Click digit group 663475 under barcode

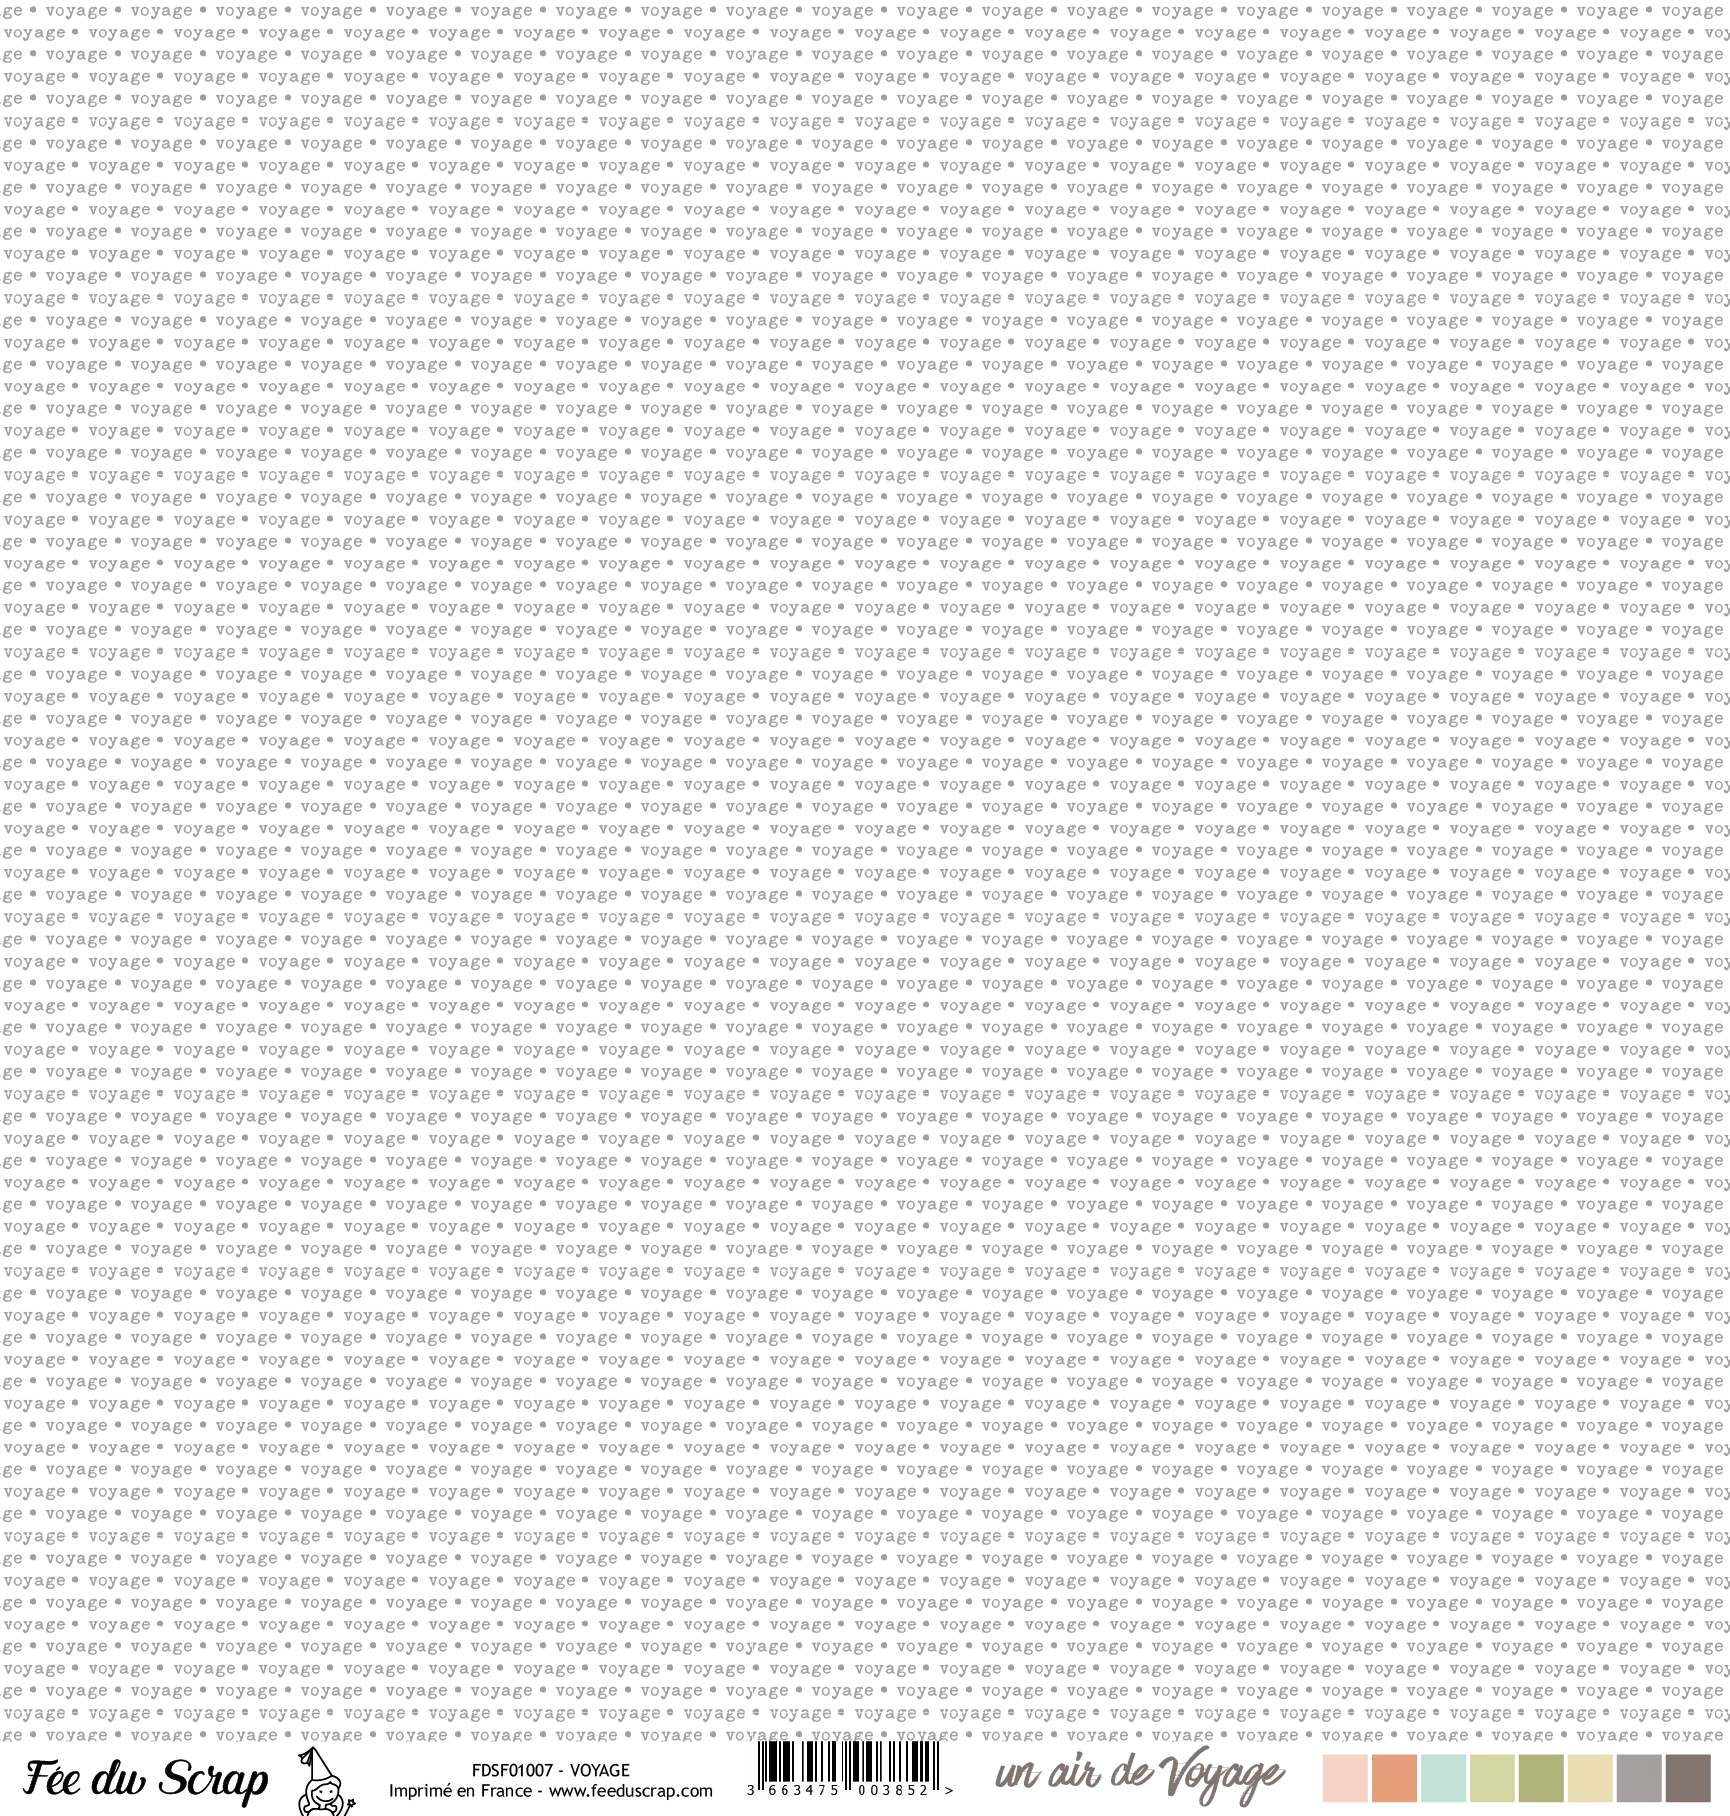pyautogui.click(x=804, y=1791)
